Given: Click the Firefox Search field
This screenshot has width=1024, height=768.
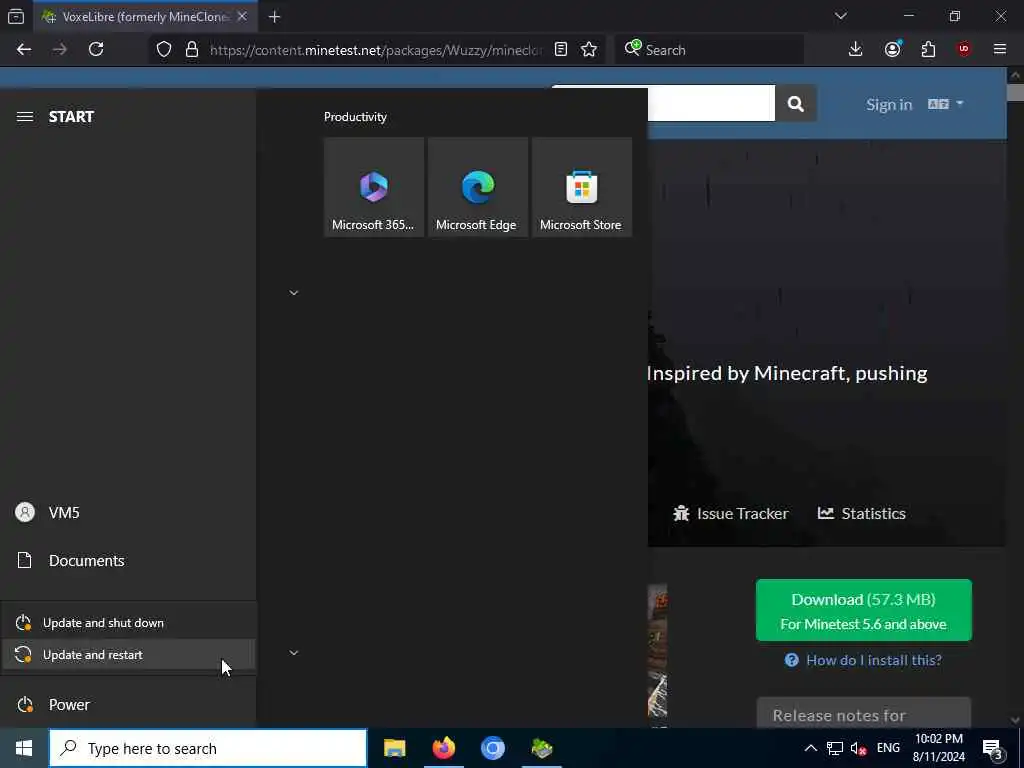Looking at the screenshot, I should (709, 50).
